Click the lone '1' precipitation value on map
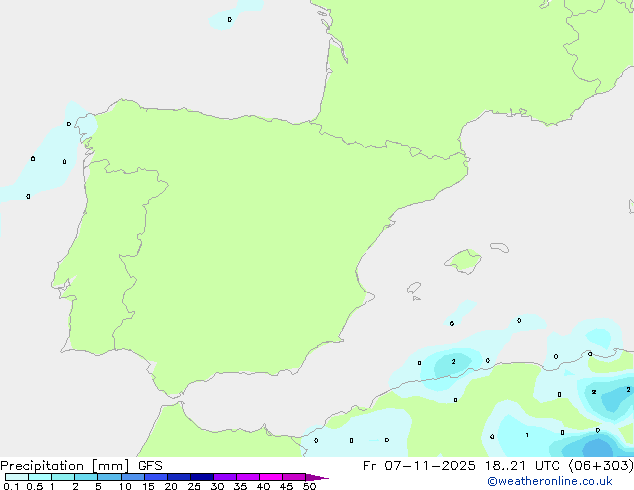 coord(527,435)
